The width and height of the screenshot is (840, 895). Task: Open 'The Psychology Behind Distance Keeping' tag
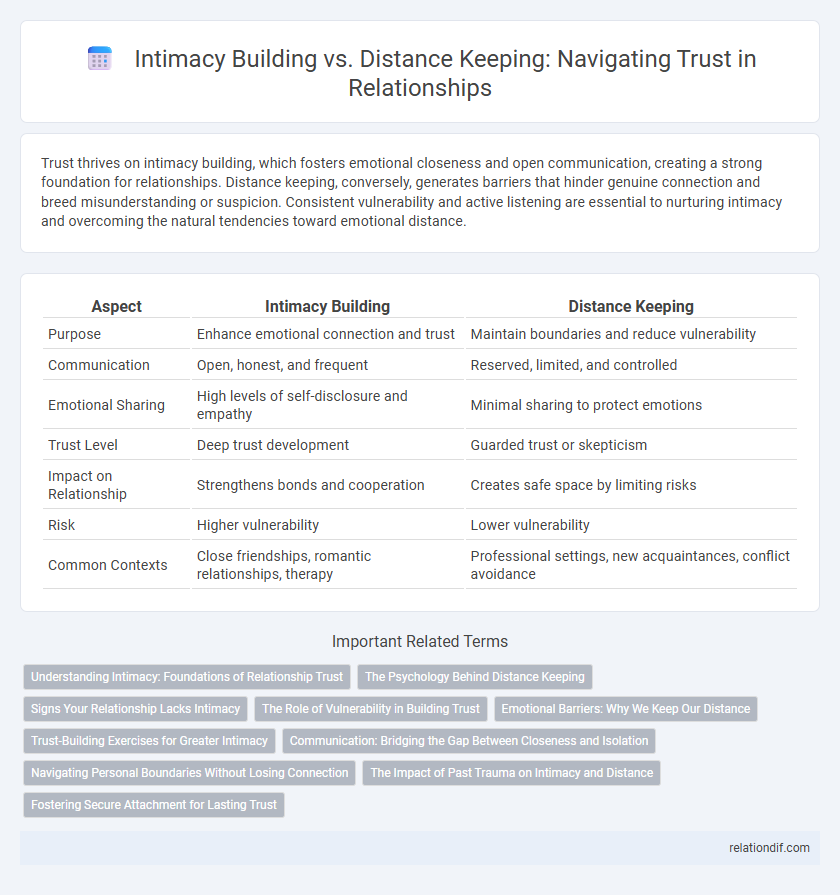[x=475, y=677]
